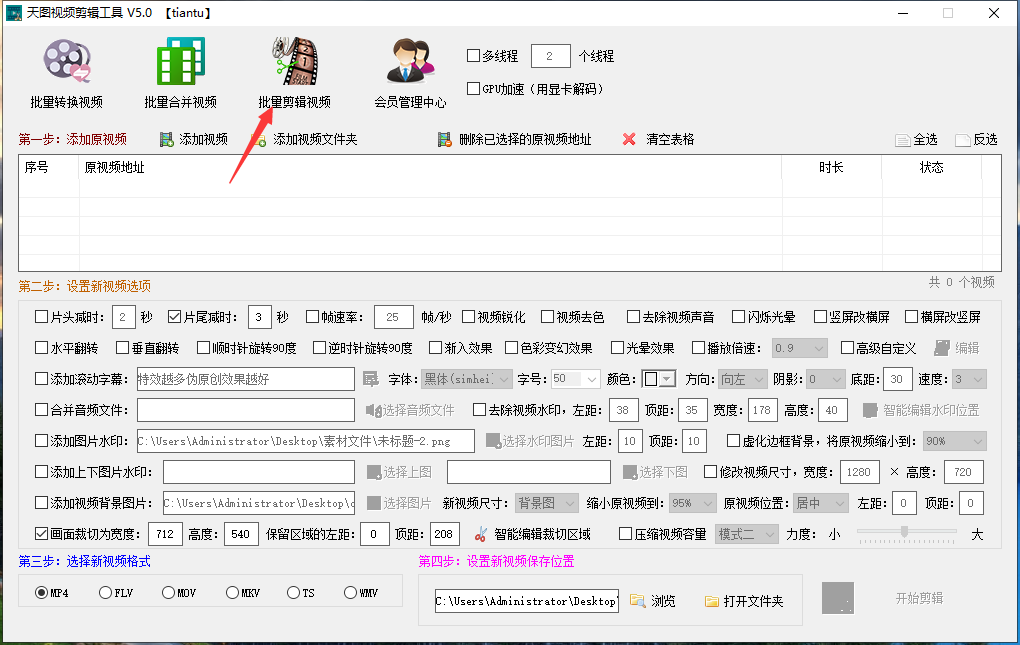The image size is (1020, 645).
Task: Click the 选择音频文件 speaker icon
Action: pos(373,410)
